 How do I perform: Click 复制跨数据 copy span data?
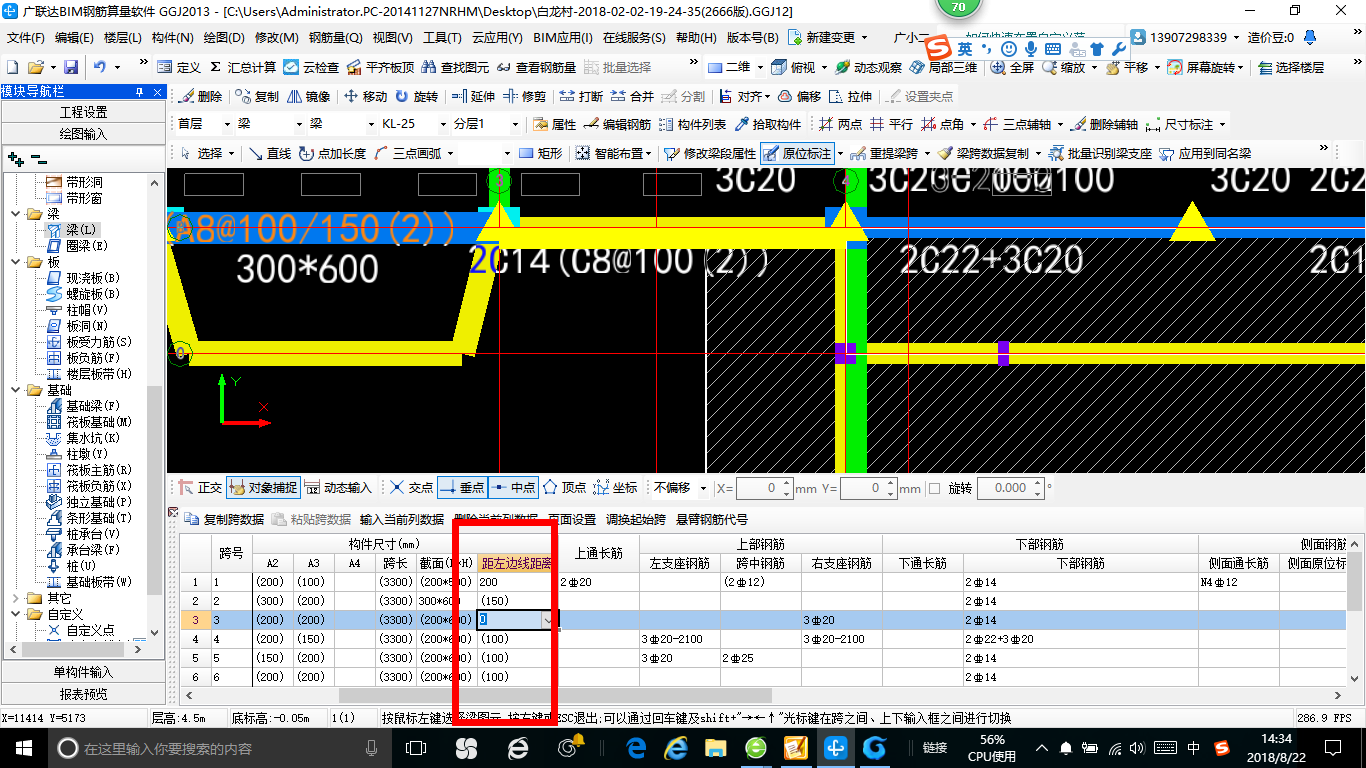pos(225,519)
